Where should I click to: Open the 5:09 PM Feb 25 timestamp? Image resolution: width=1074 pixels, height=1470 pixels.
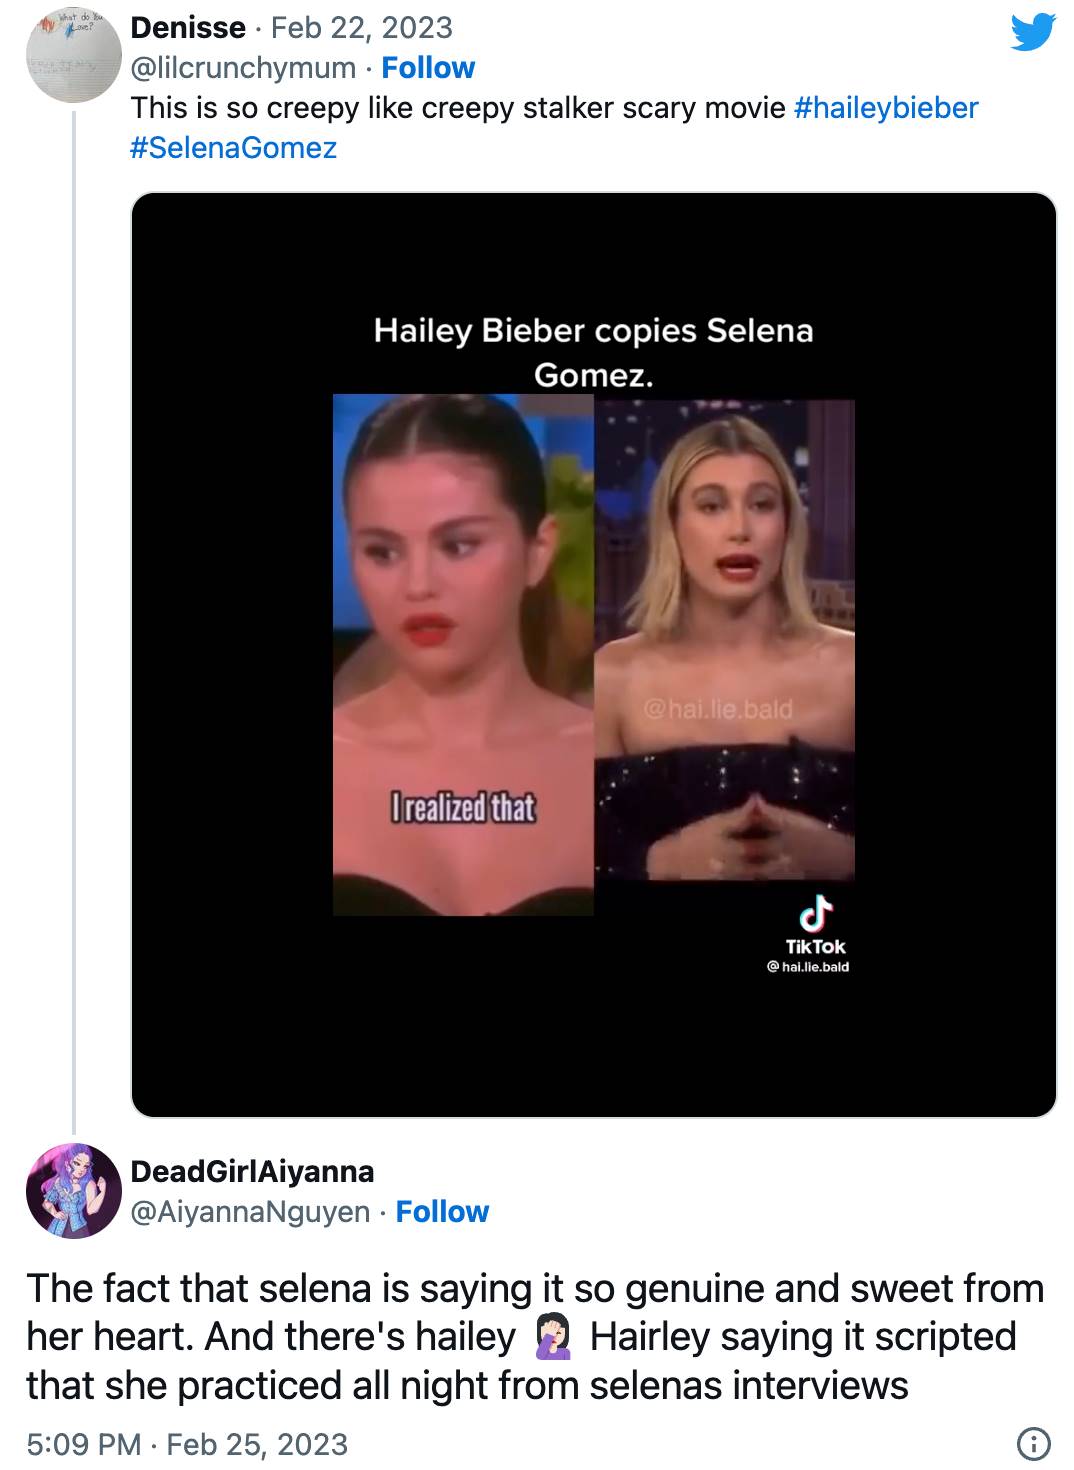click(187, 1444)
